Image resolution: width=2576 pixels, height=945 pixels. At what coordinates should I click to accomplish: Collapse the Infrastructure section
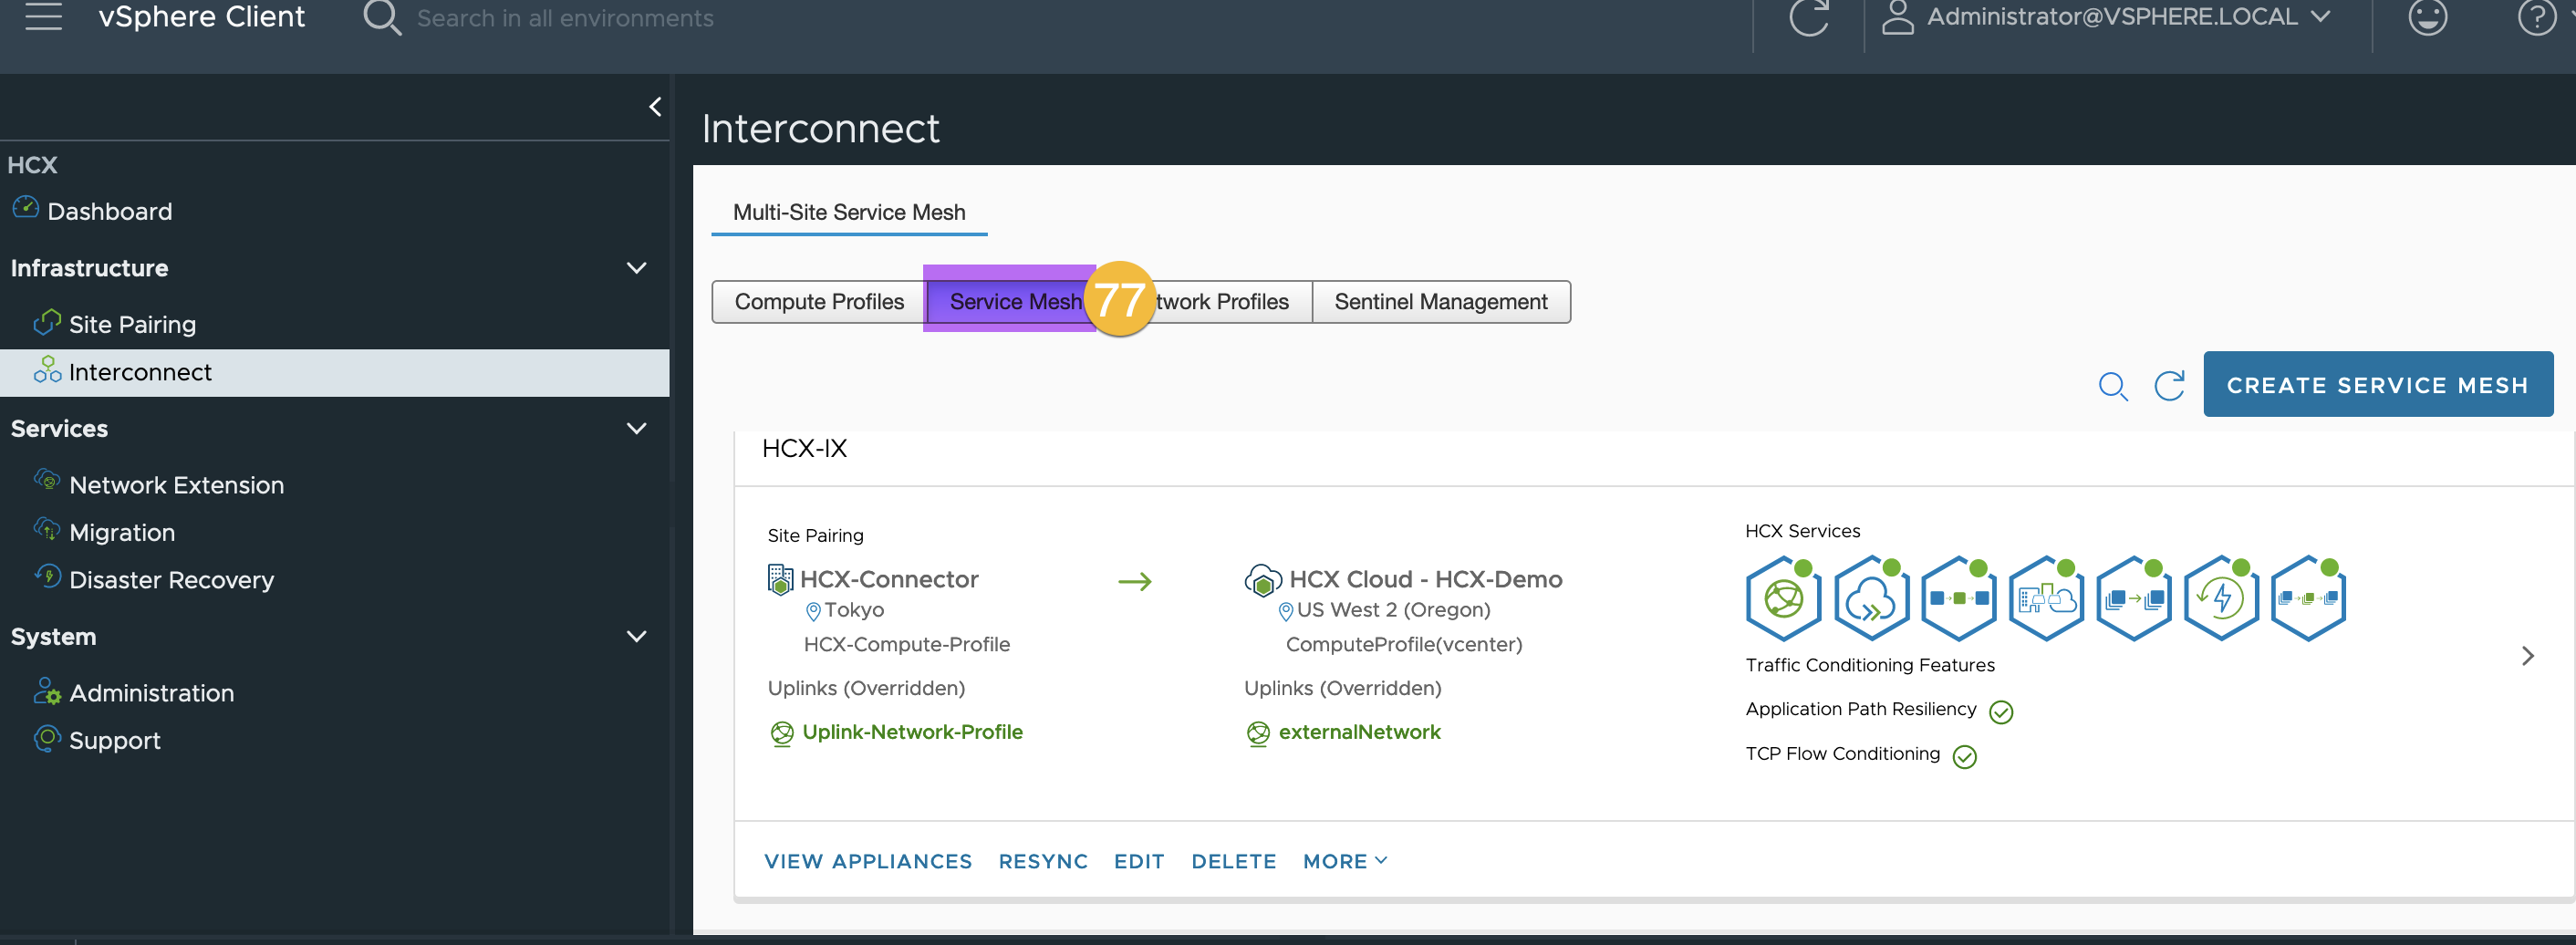636,268
